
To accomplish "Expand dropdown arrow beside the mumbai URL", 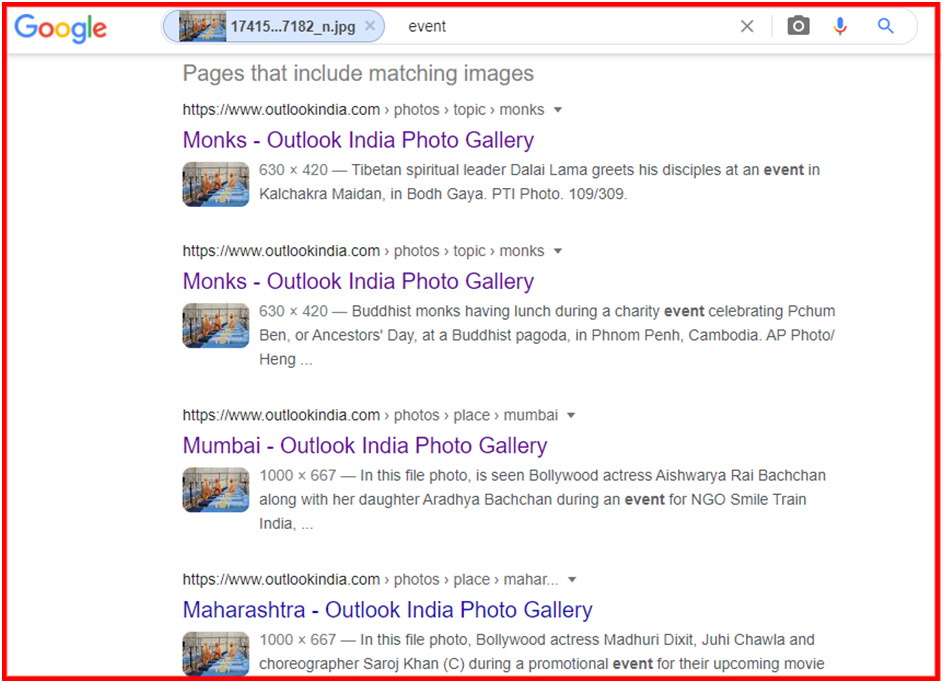I will [571, 416].
